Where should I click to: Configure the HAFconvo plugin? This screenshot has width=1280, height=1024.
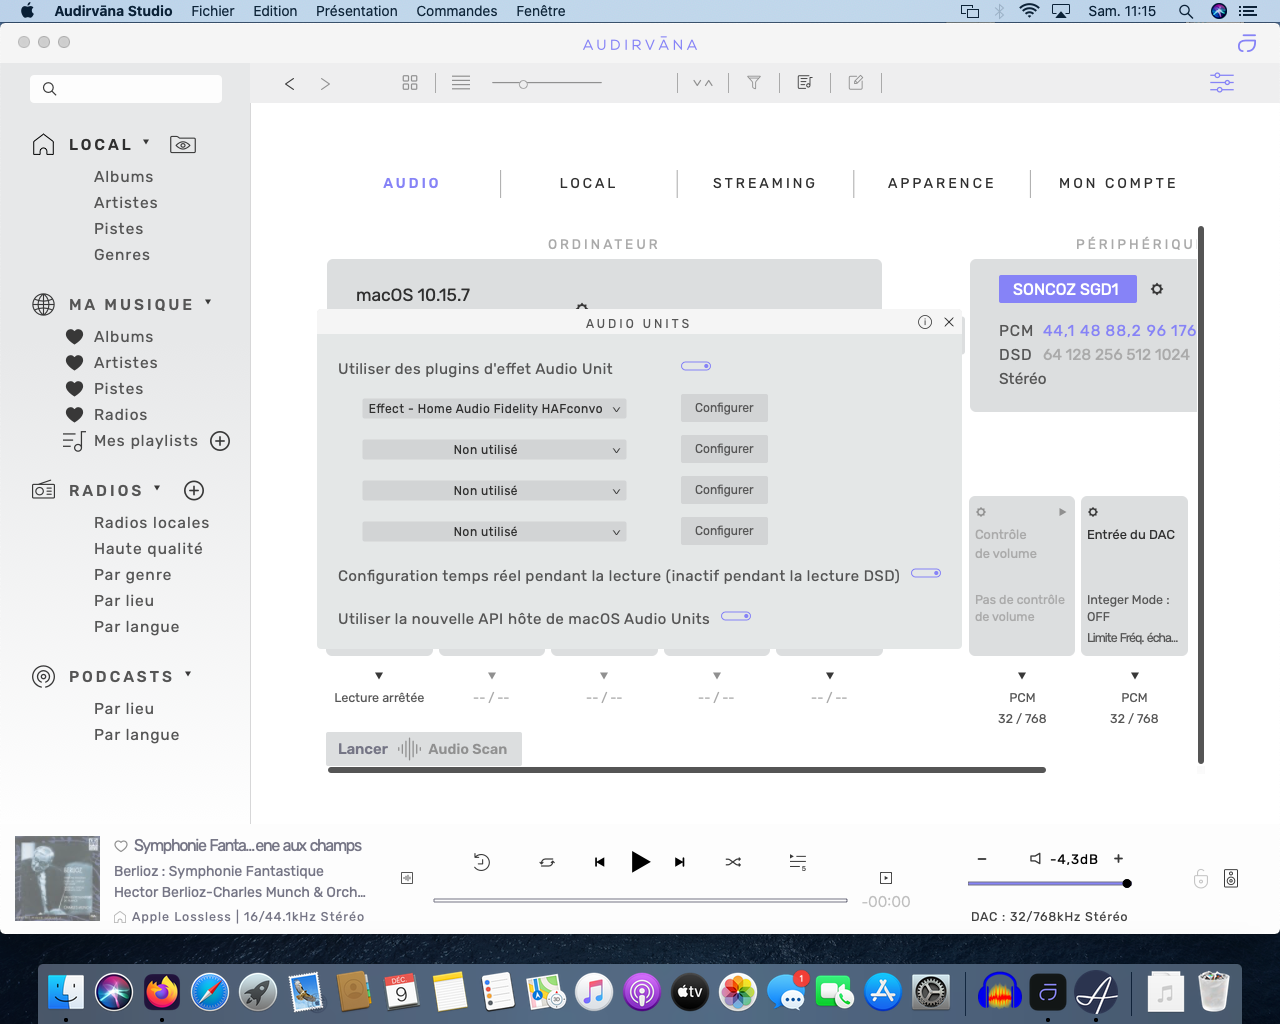724,408
